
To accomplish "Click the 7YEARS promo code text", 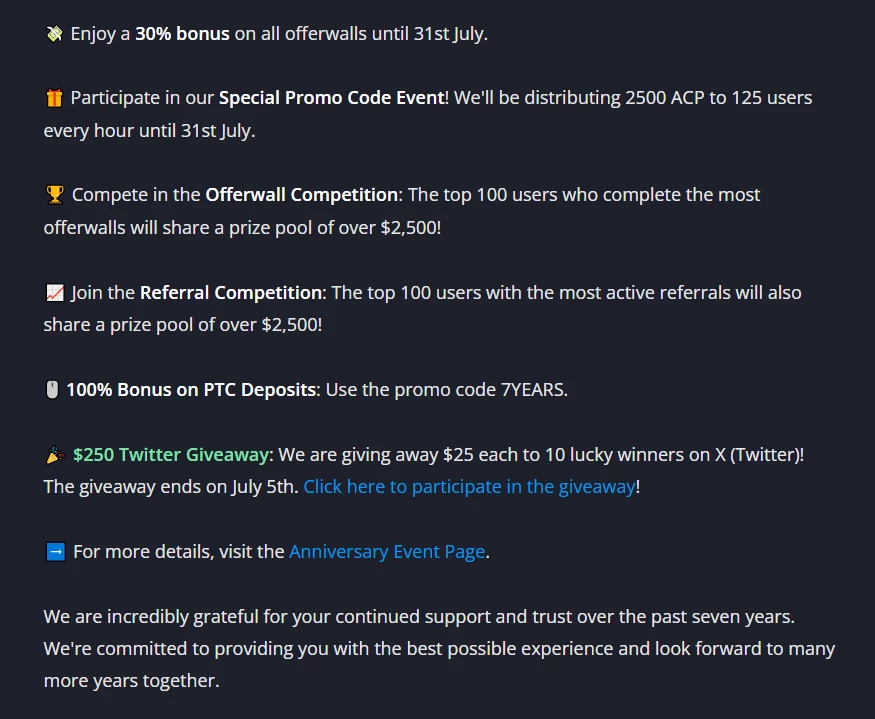I will [533, 390].
